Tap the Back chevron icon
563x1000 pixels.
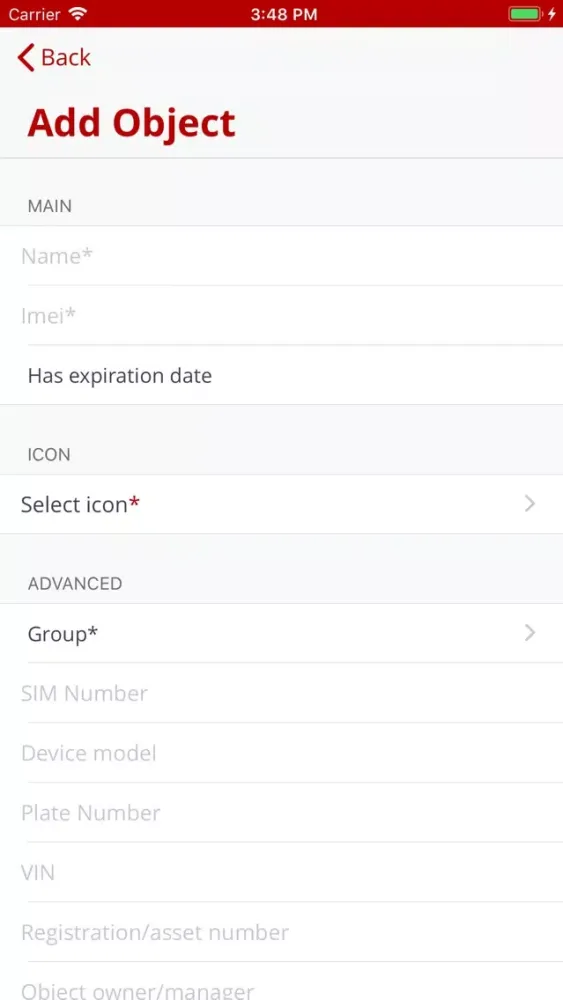point(26,57)
